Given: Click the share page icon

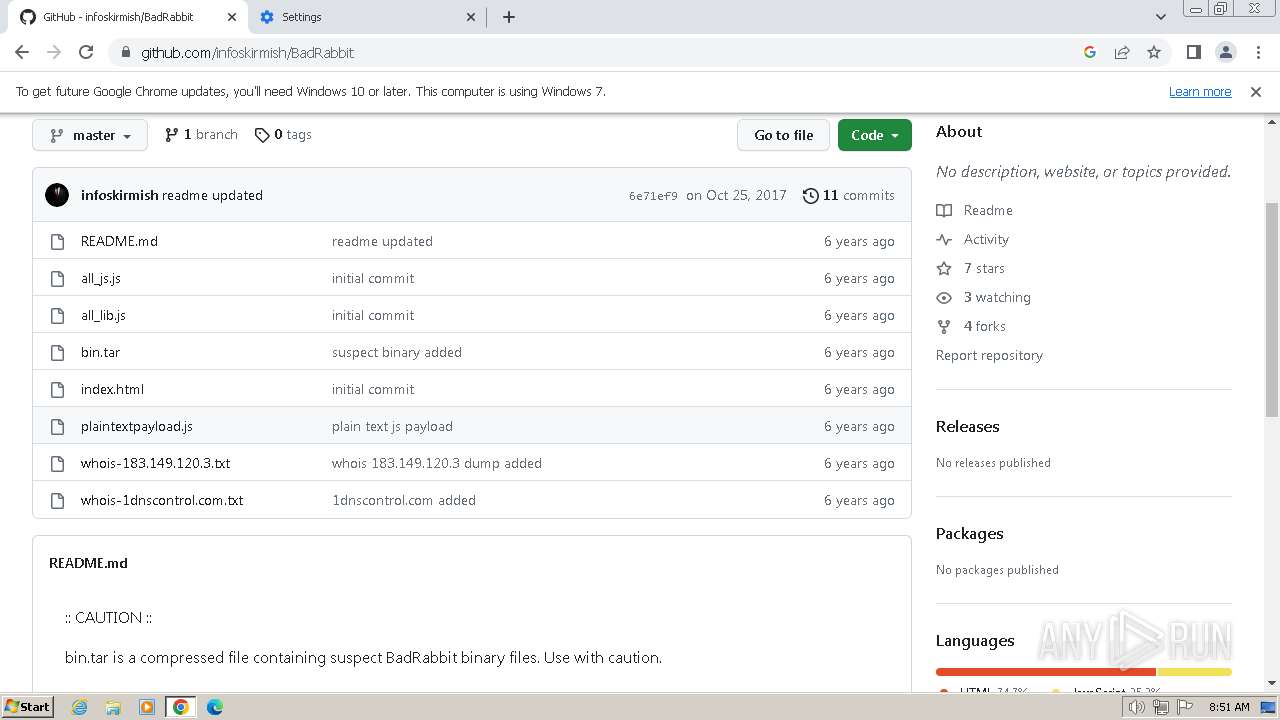Looking at the screenshot, I should point(1122,52).
